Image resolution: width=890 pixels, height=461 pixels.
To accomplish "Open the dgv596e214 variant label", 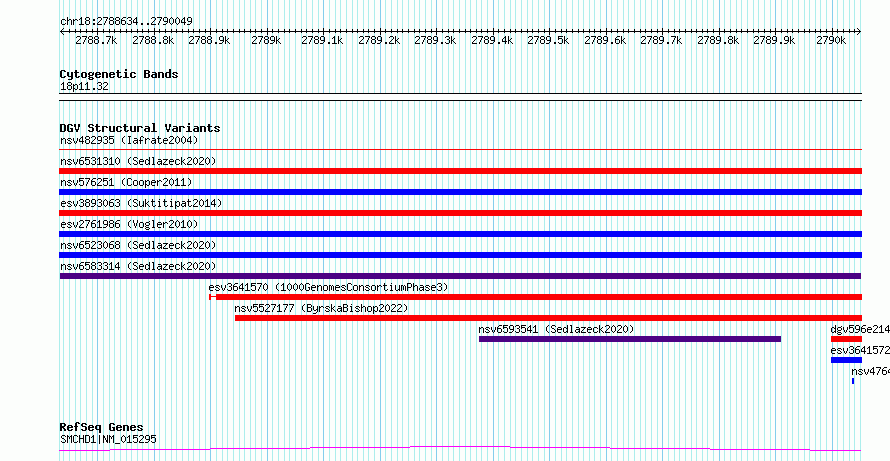I will tap(860, 329).
